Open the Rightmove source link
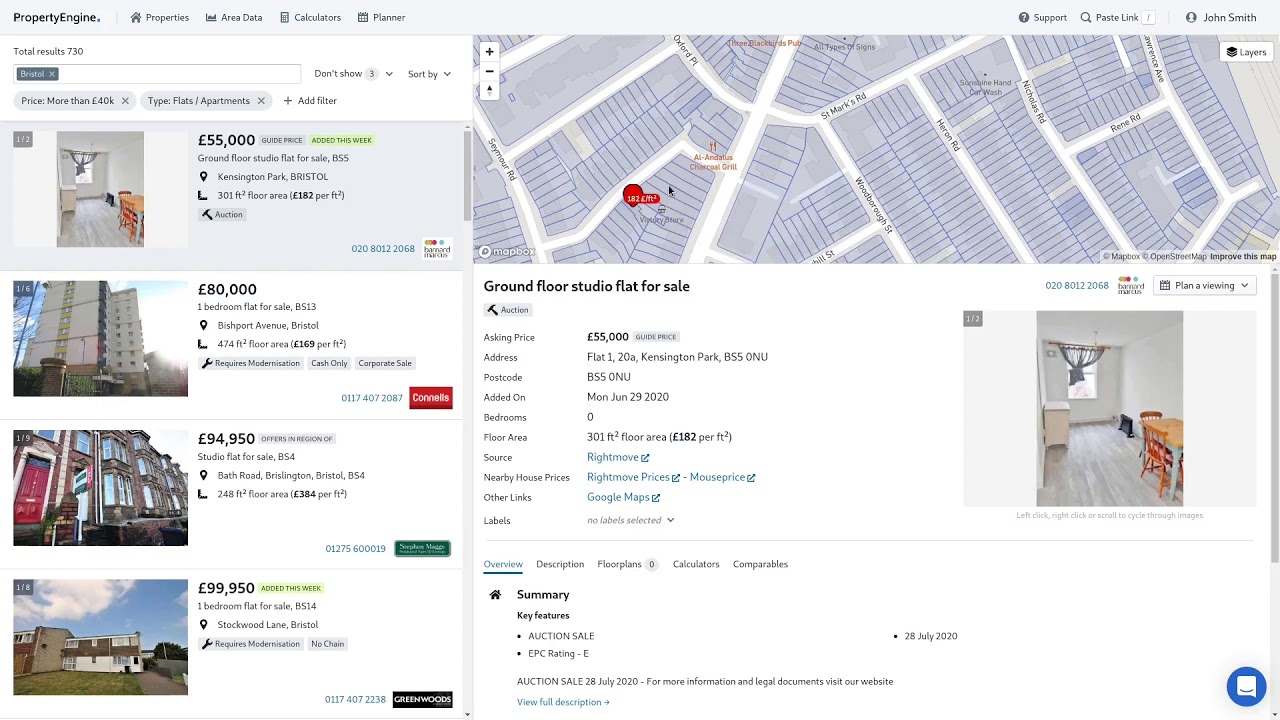This screenshot has height=720, width=1280. [618, 457]
